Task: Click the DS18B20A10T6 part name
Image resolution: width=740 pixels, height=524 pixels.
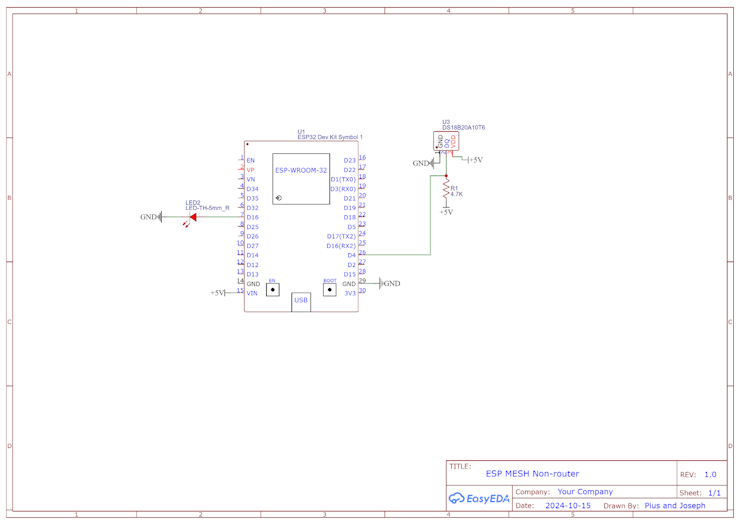Action: click(463, 127)
